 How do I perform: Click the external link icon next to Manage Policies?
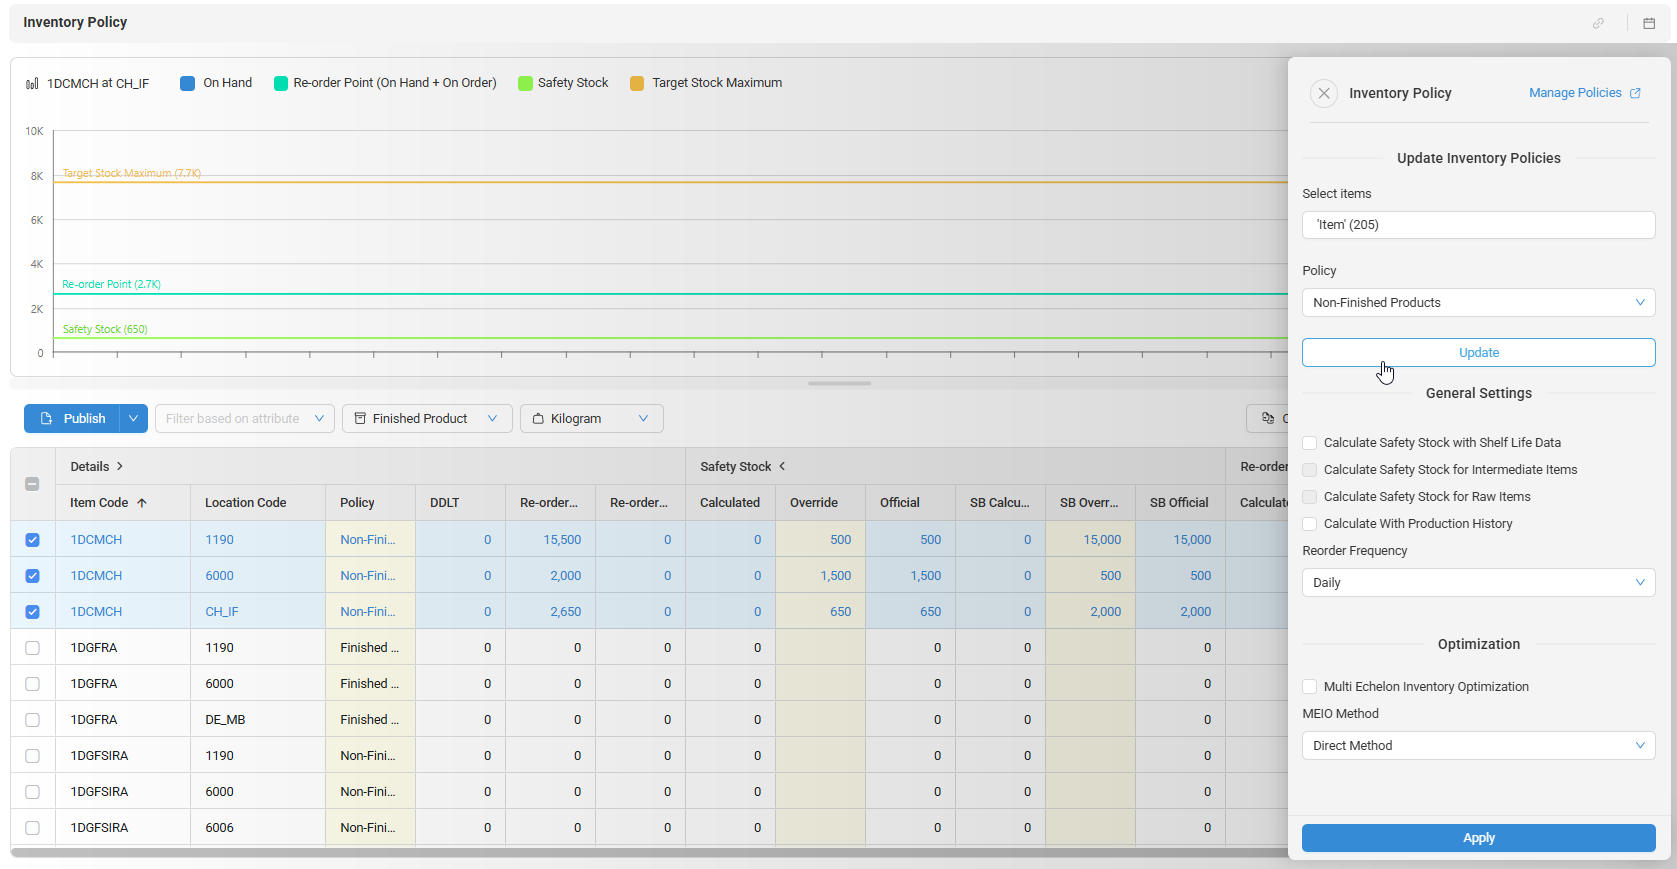point(1635,93)
